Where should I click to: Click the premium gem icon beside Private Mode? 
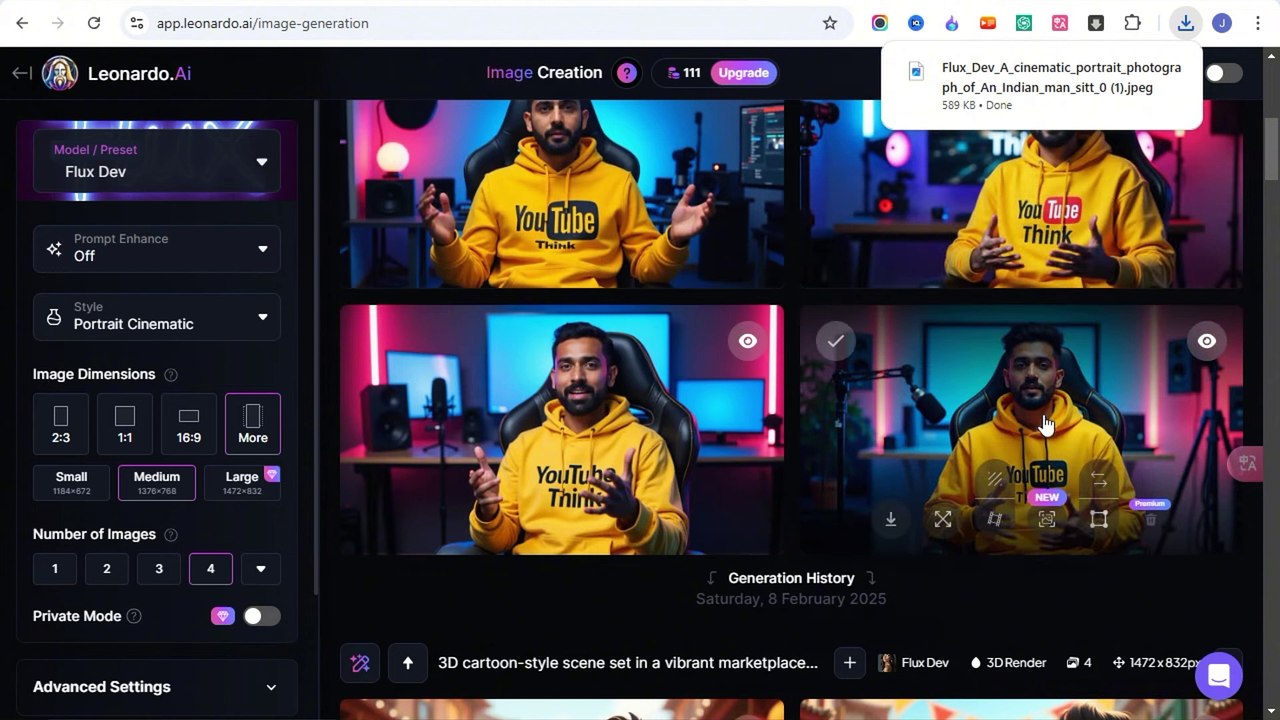click(x=222, y=616)
